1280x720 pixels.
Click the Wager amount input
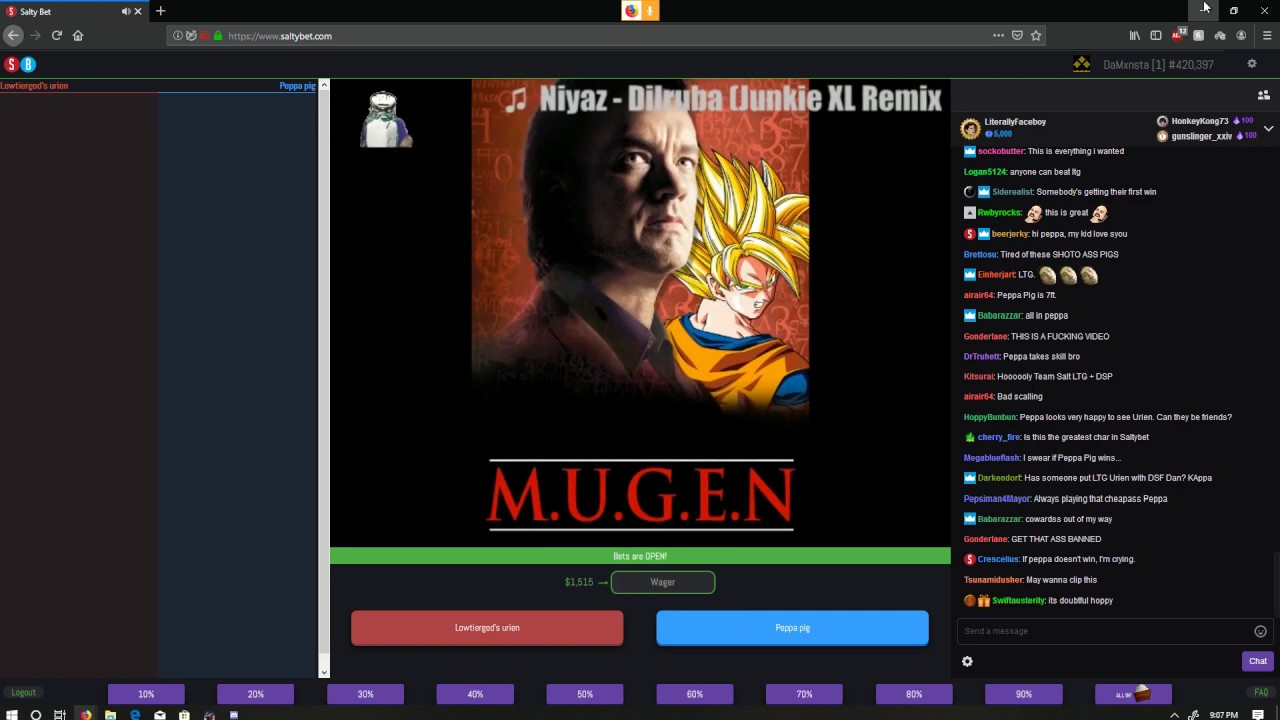pos(663,582)
